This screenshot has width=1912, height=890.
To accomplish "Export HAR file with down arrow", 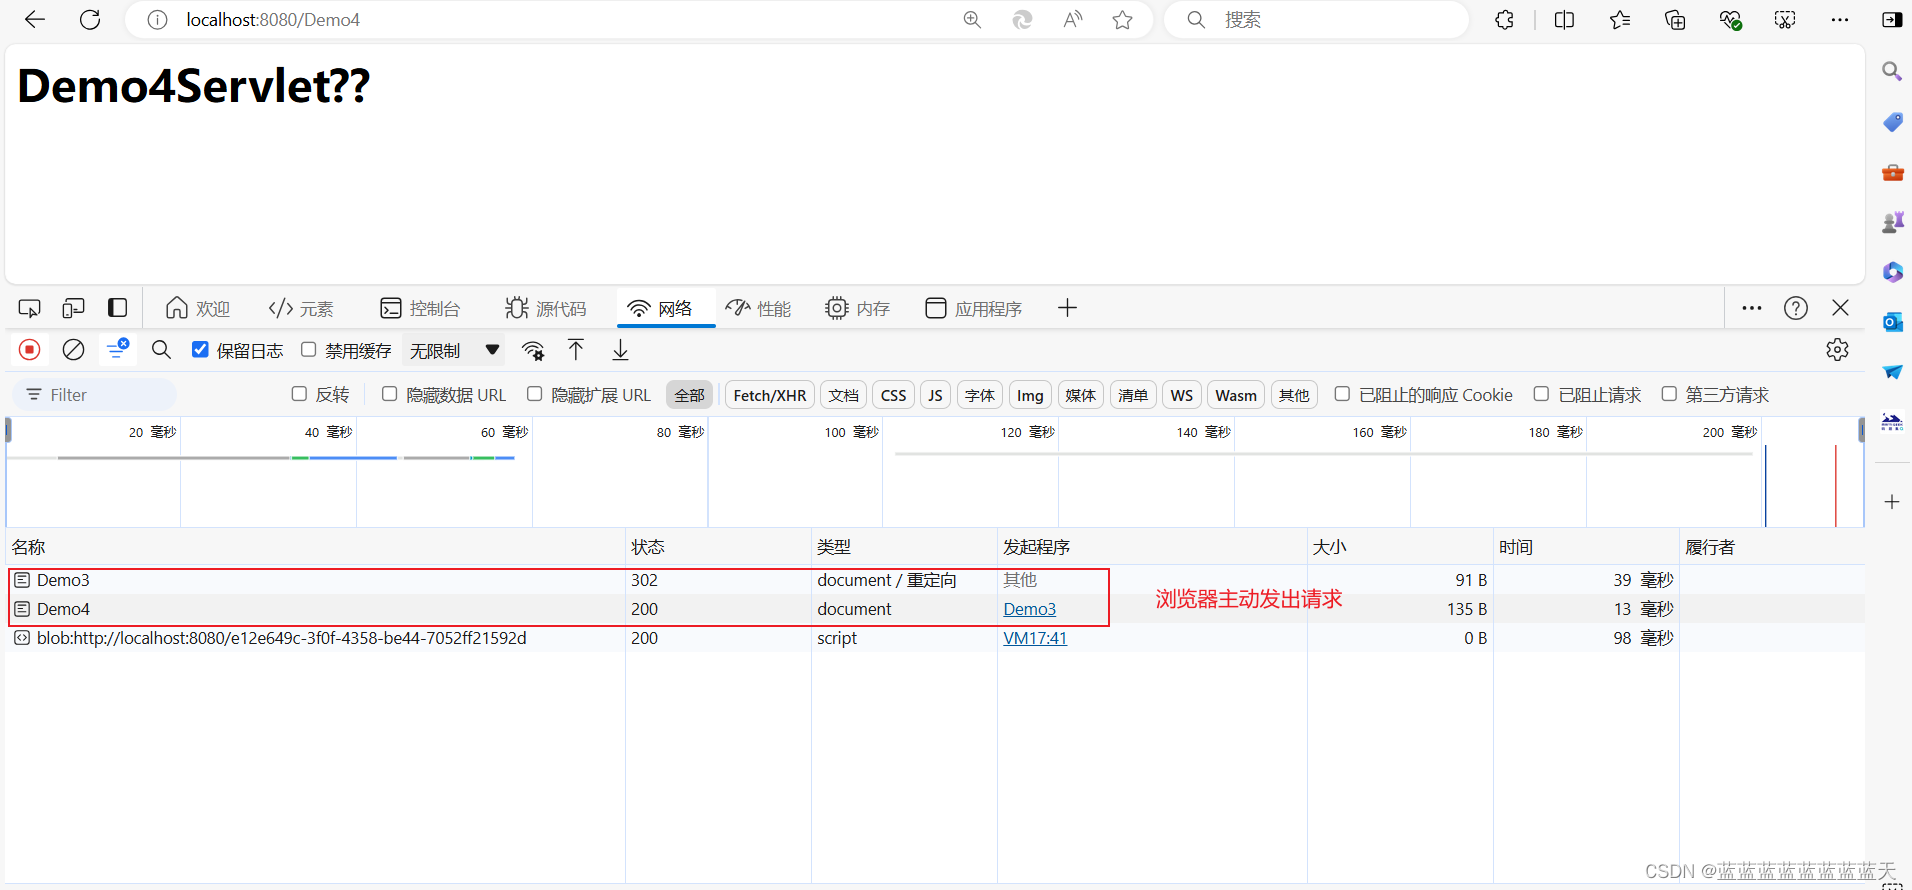I will click(620, 349).
